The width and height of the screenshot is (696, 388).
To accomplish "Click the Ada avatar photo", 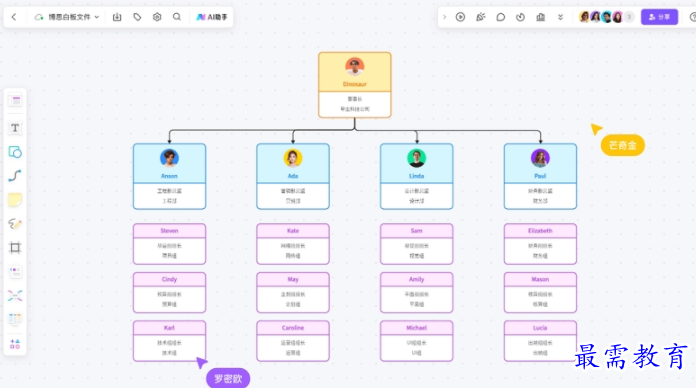I will click(293, 158).
